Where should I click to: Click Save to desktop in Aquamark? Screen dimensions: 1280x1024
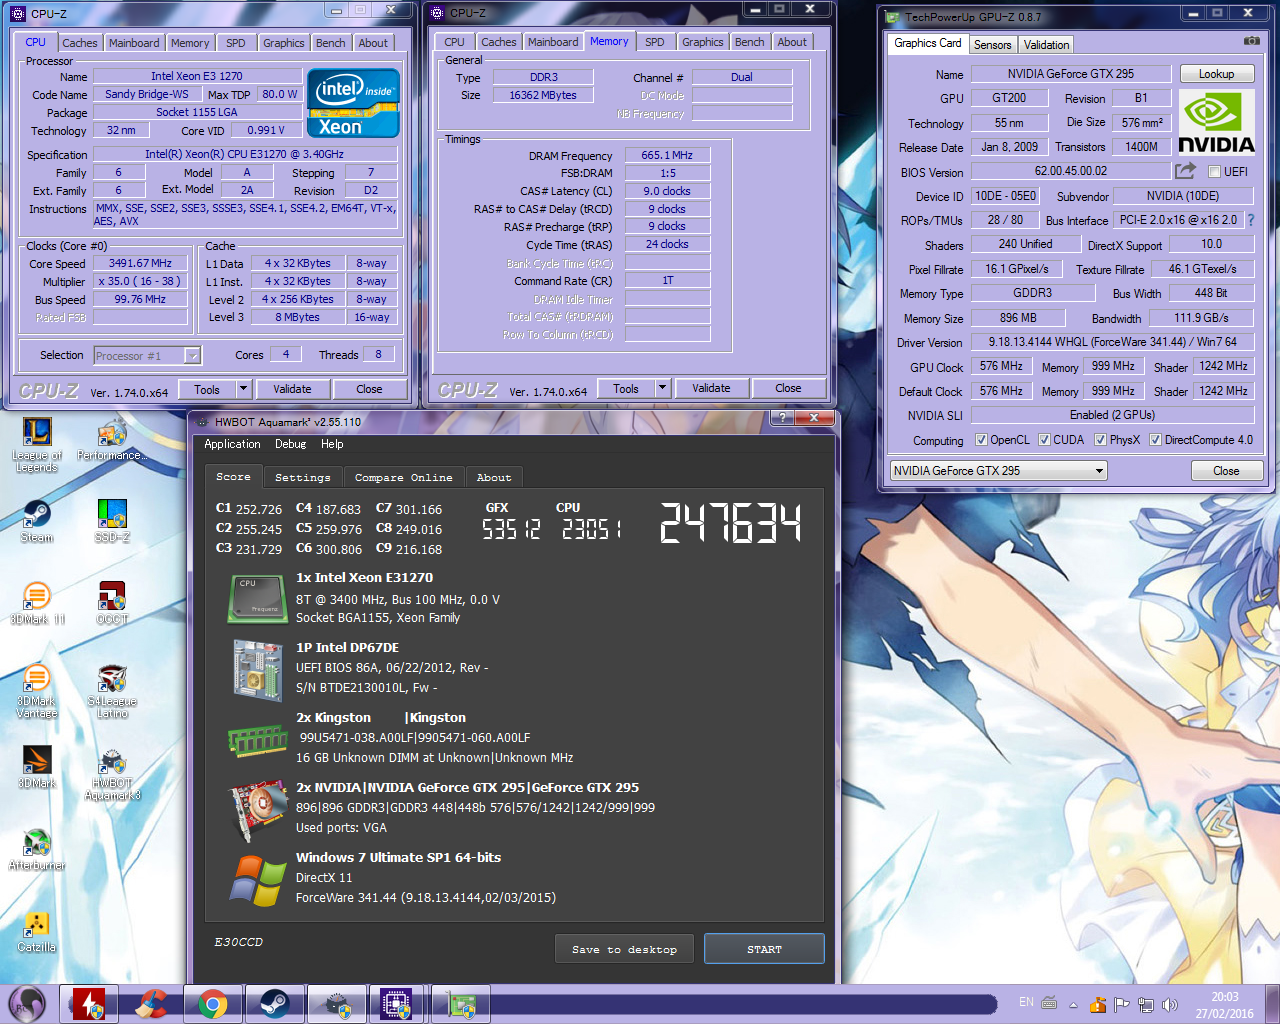pos(624,950)
